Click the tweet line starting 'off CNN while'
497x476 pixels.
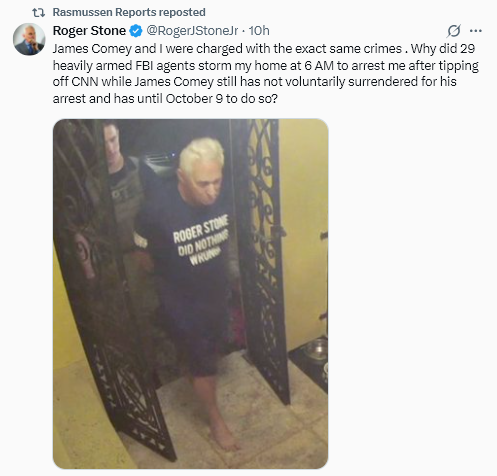coord(255,82)
